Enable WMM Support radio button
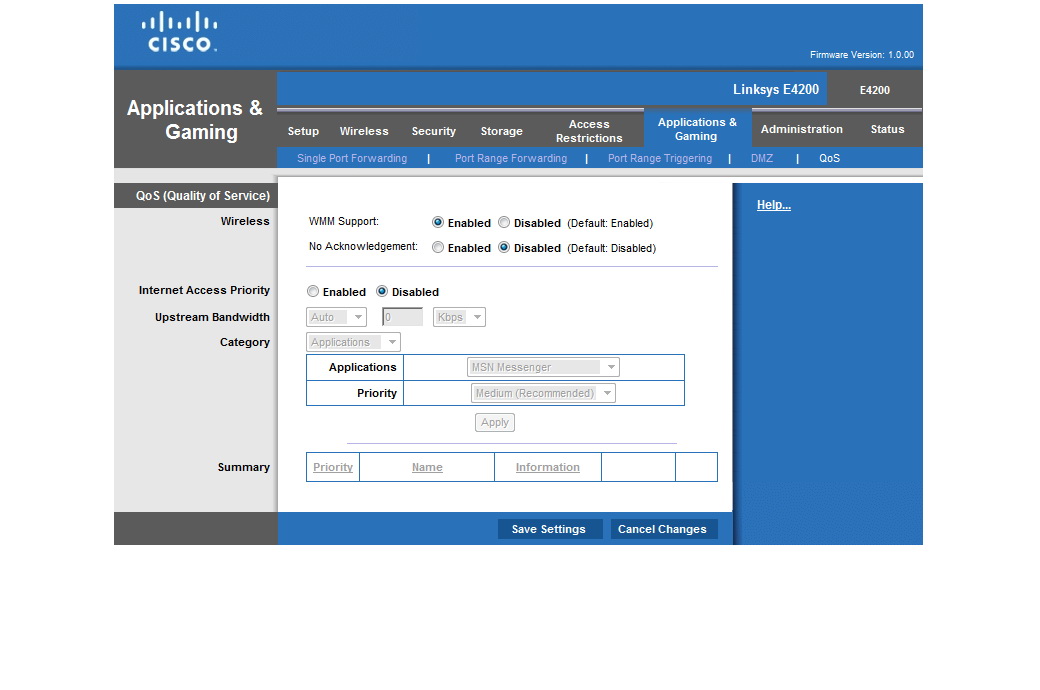1040x690 pixels. tap(438, 223)
